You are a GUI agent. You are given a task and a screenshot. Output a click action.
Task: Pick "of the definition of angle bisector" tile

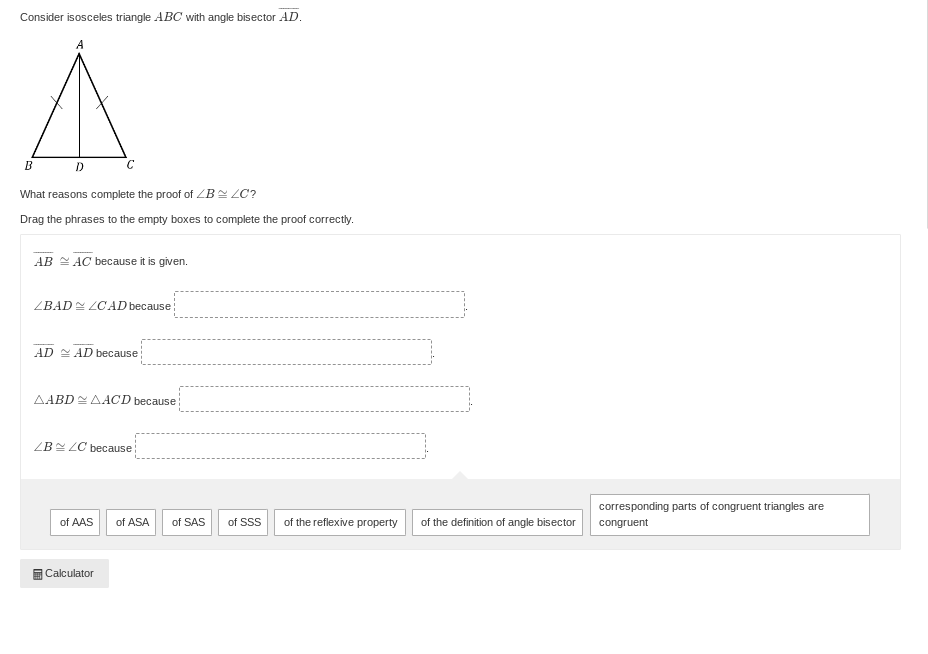497,522
